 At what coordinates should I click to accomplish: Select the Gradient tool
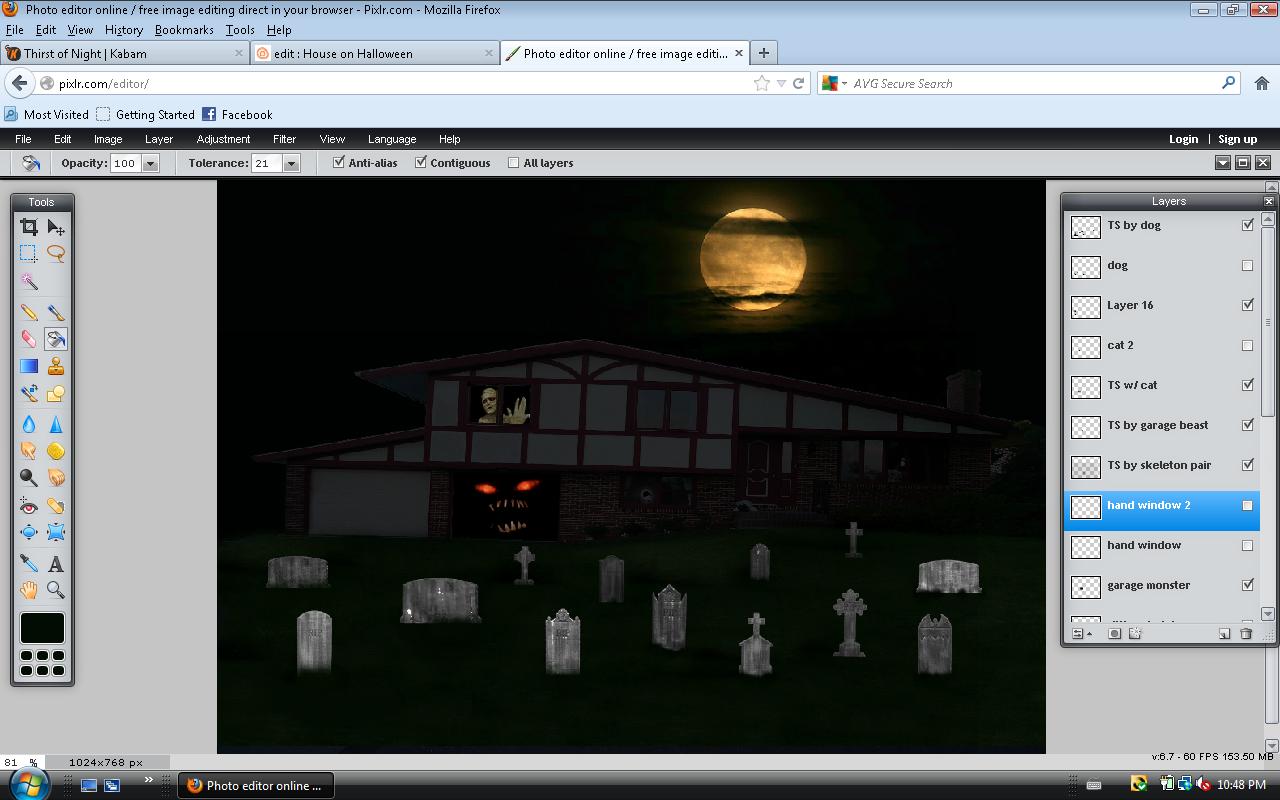pyautogui.click(x=29, y=366)
